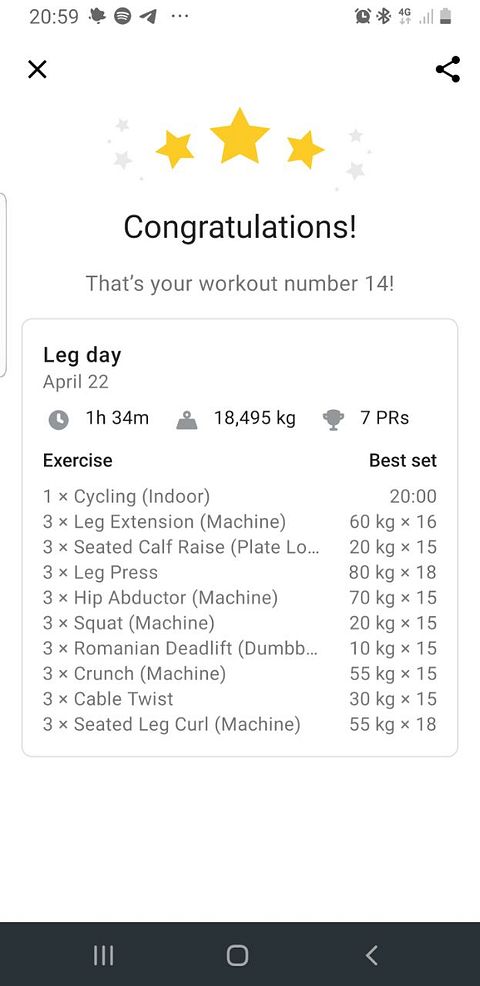This screenshot has width=480, height=986.
Task: Open the Hip Abductor (Machine) entry
Action: (240, 597)
